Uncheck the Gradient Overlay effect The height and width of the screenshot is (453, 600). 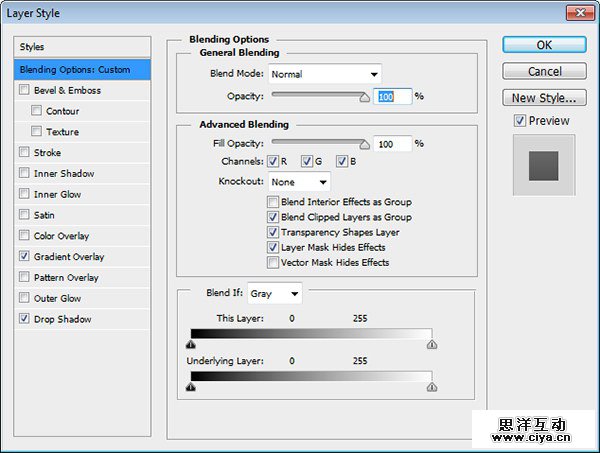tap(23, 257)
